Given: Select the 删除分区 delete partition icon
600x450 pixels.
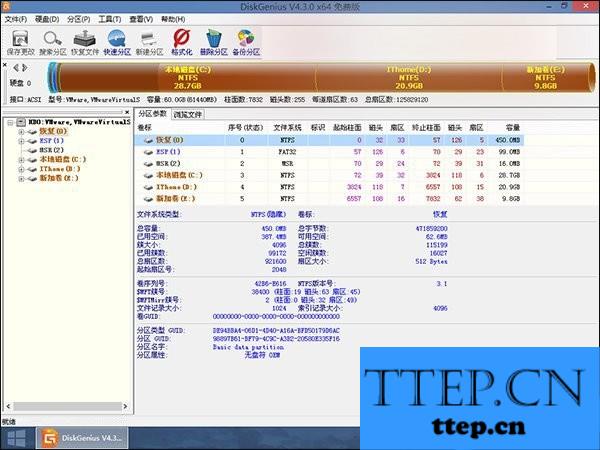Looking at the screenshot, I should point(214,42).
